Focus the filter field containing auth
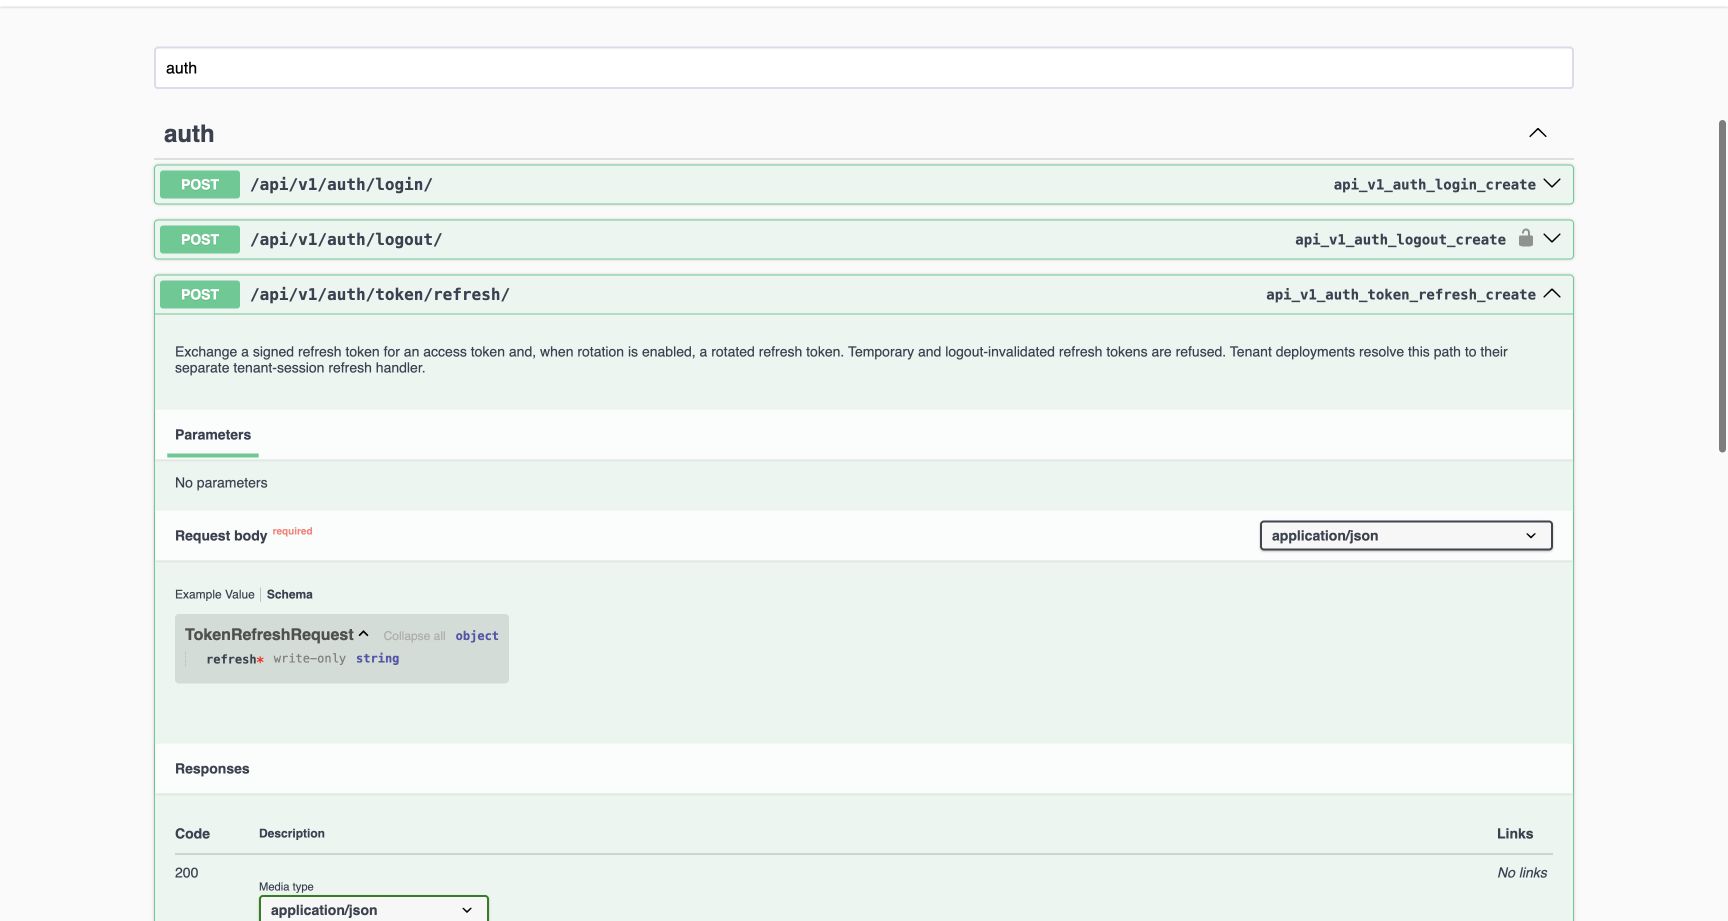 (864, 68)
